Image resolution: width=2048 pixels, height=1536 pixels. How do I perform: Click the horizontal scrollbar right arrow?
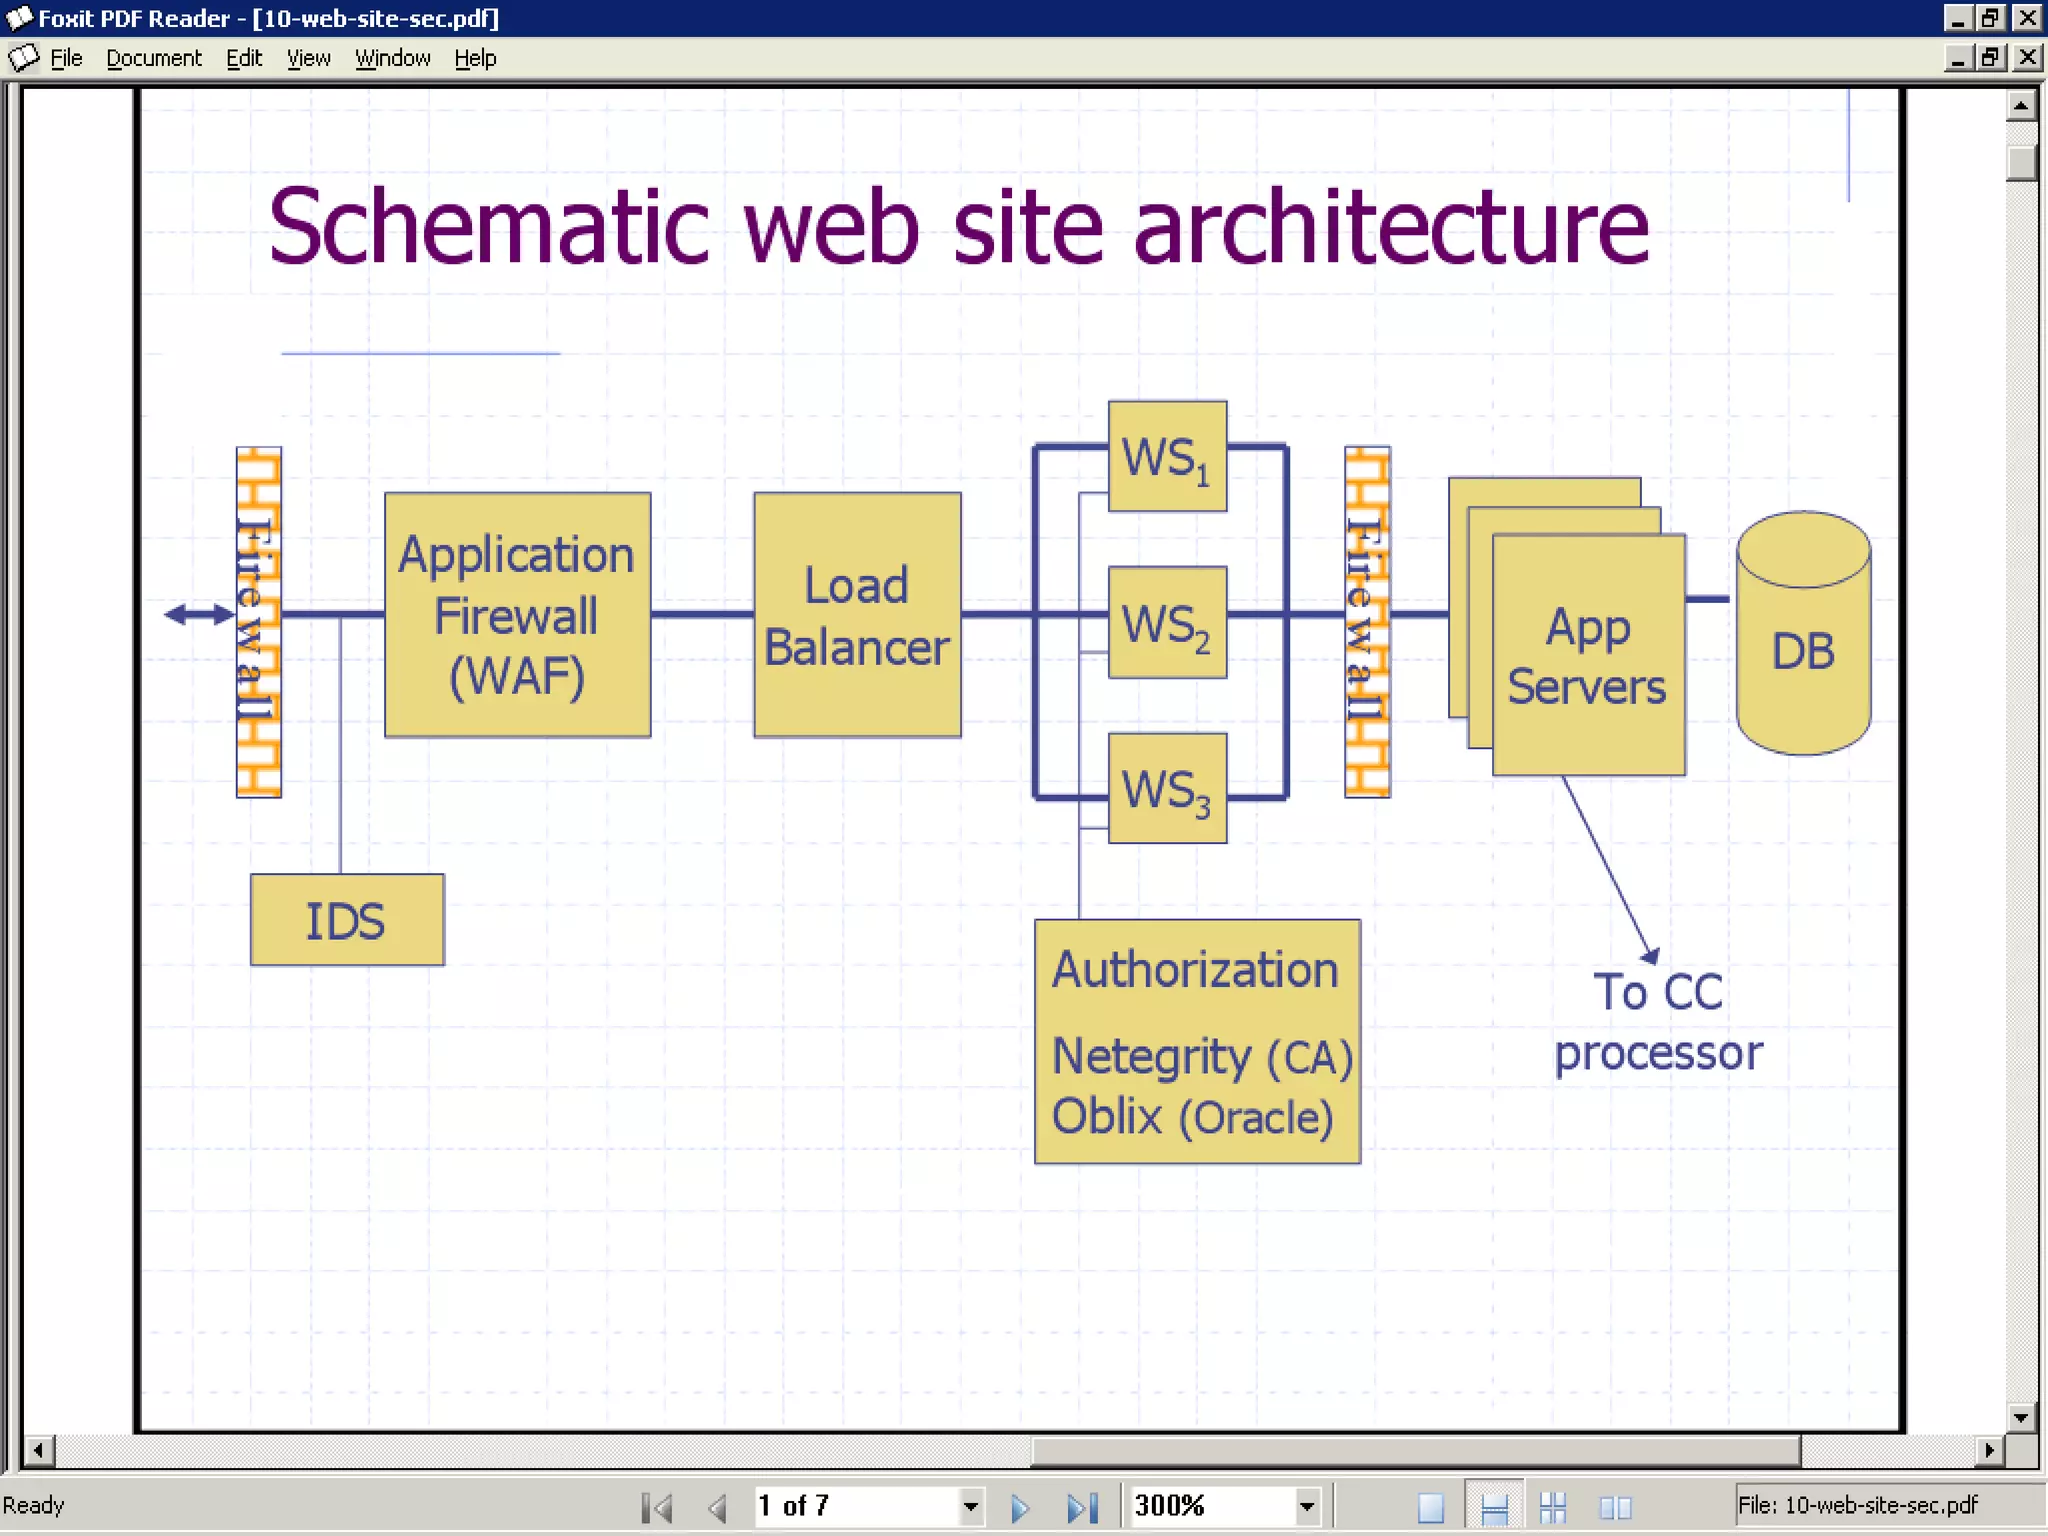1989,1450
